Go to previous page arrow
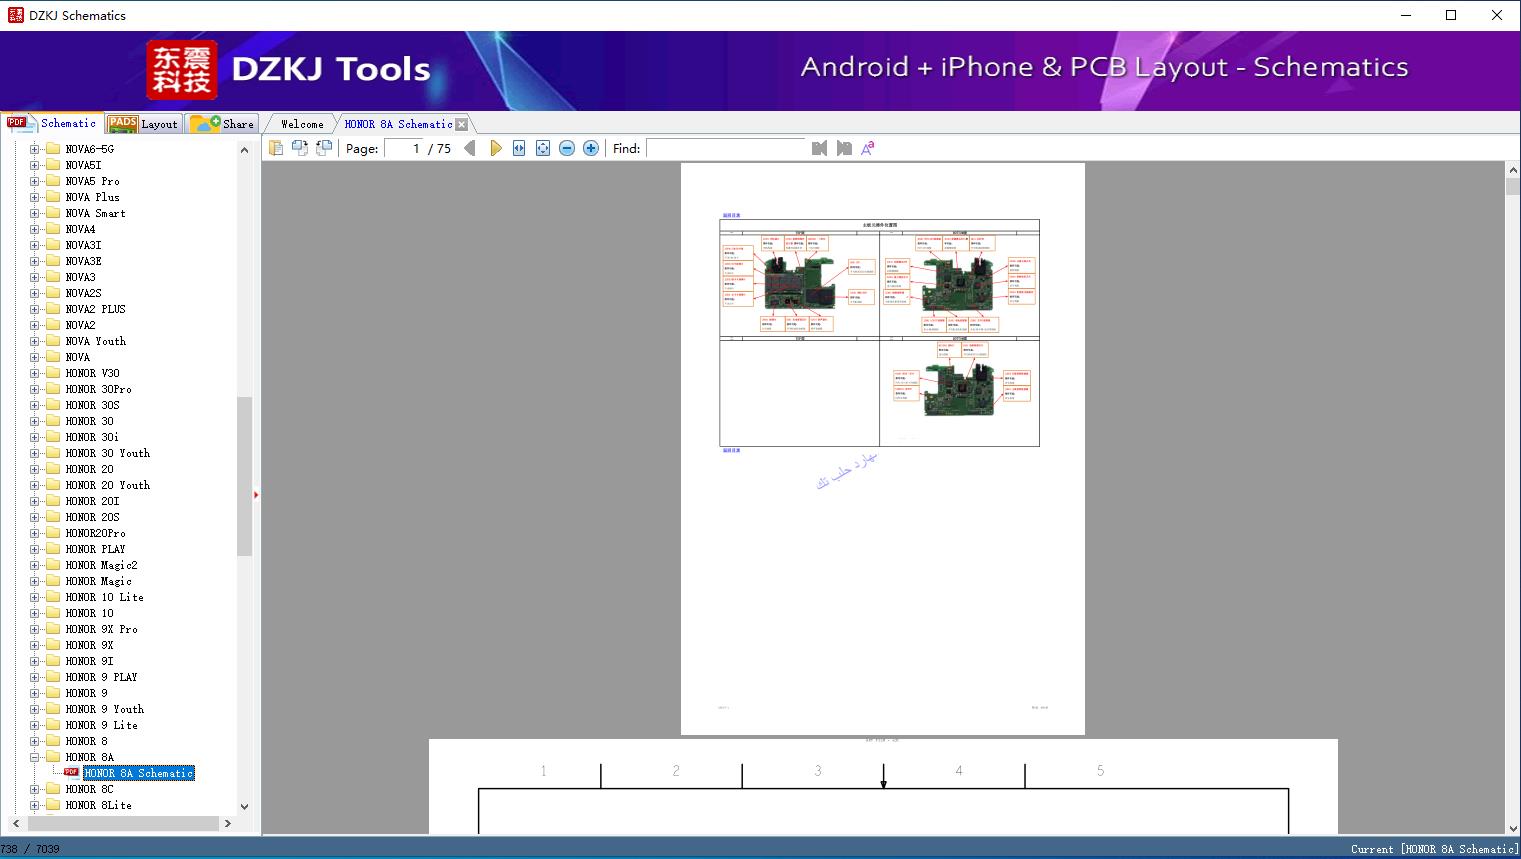The height and width of the screenshot is (859, 1521). (x=470, y=148)
